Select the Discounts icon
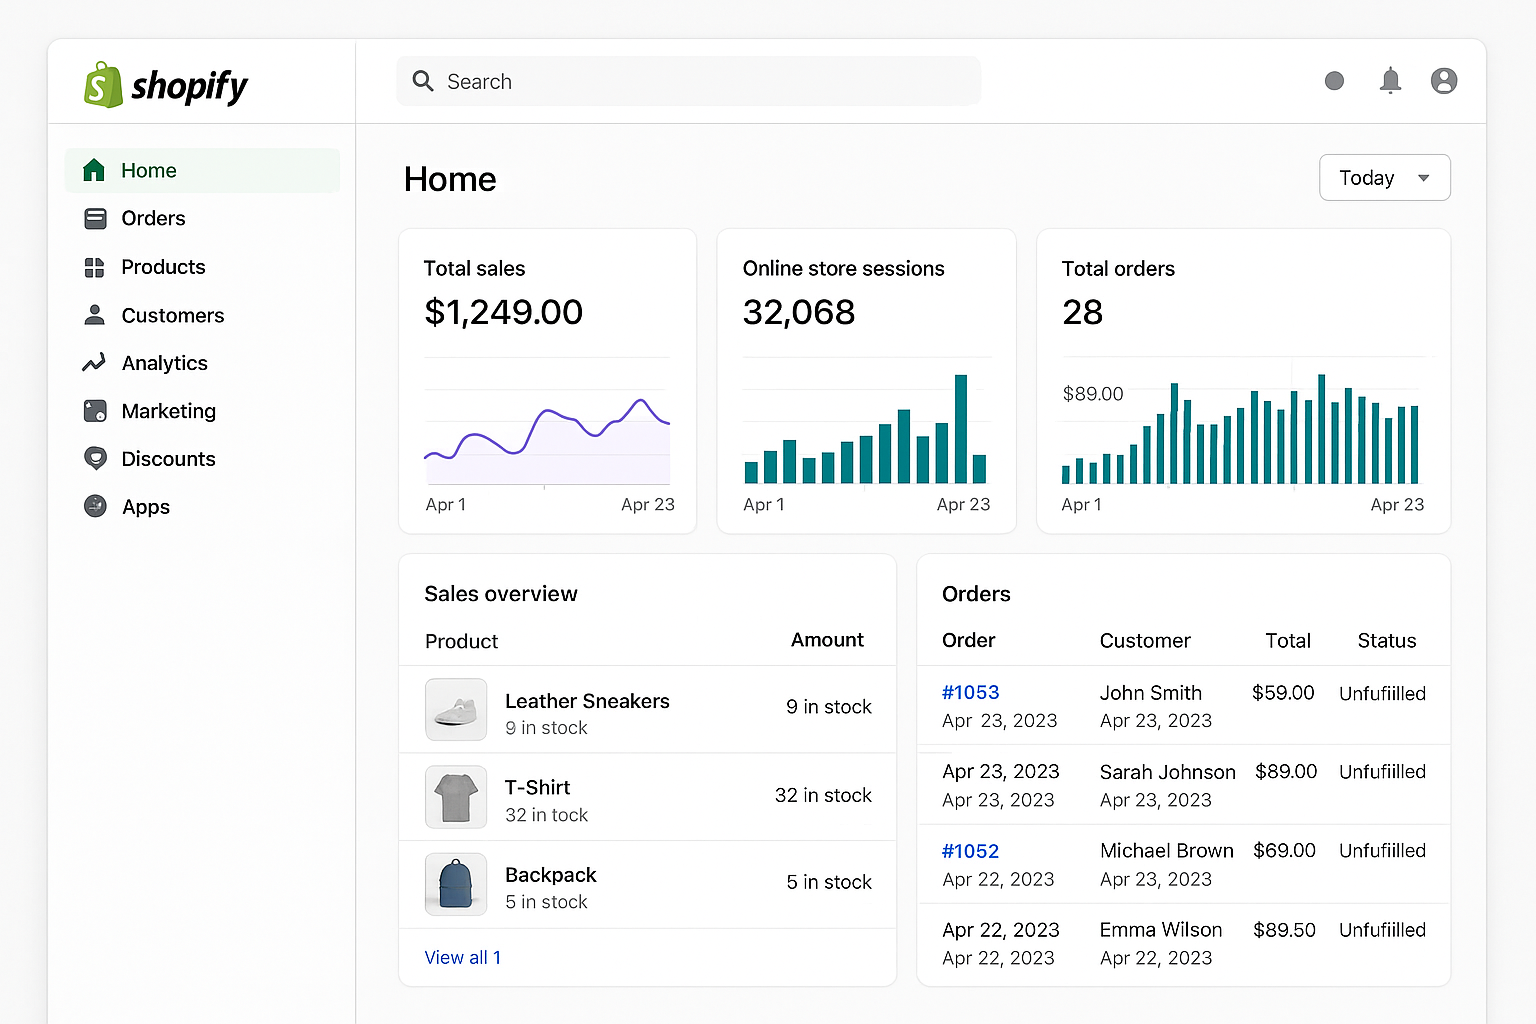The height and width of the screenshot is (1024, 1536). (94, 458)
